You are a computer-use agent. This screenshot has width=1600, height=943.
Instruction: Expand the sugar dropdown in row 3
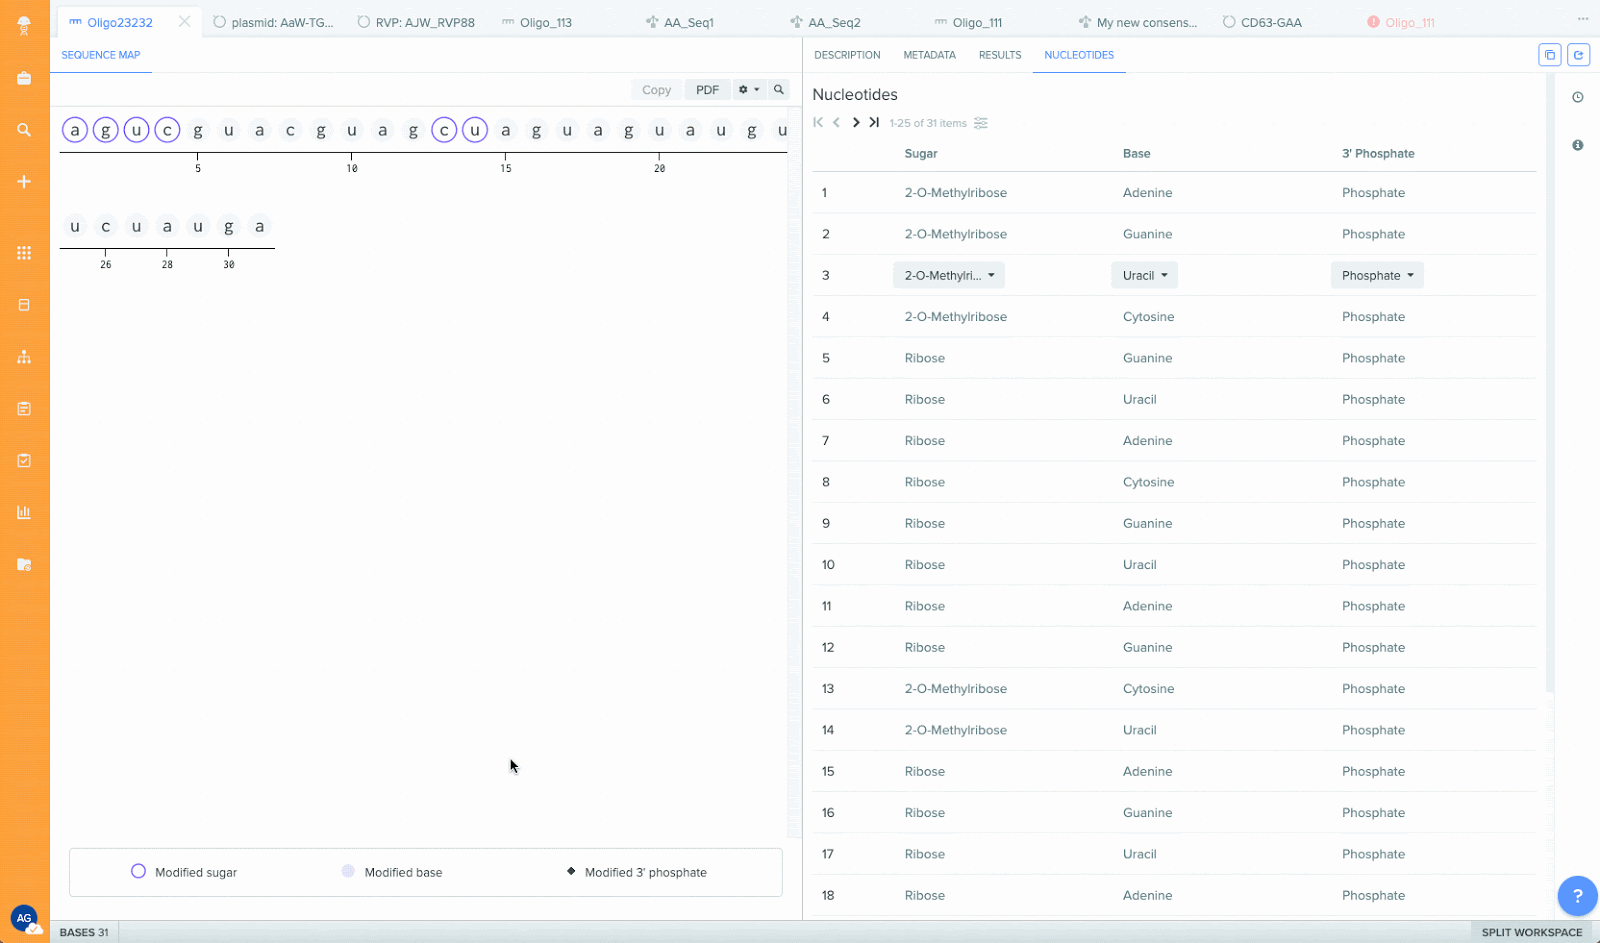point(948,276)
